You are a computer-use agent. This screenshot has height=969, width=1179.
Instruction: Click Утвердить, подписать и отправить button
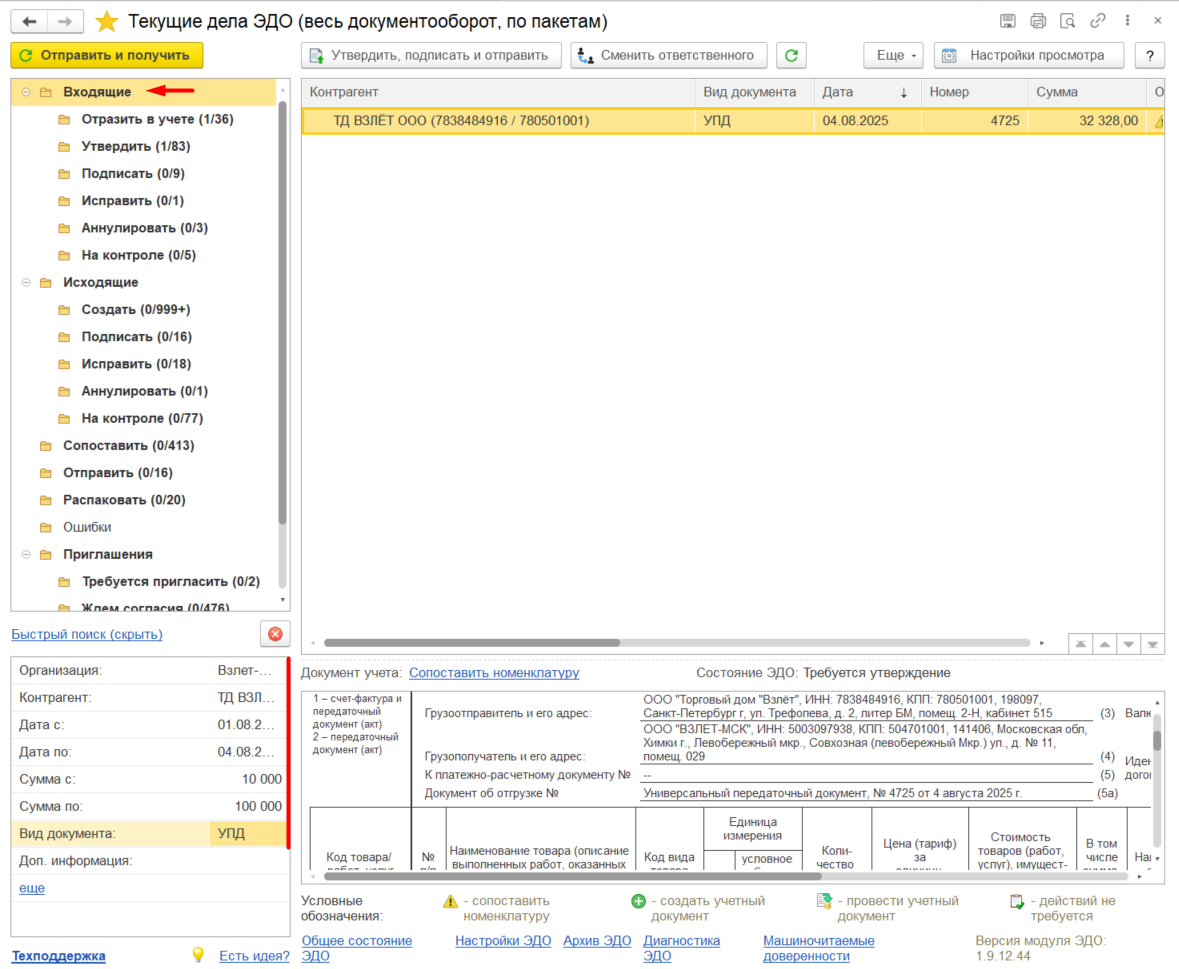click(x=432, y=56)
